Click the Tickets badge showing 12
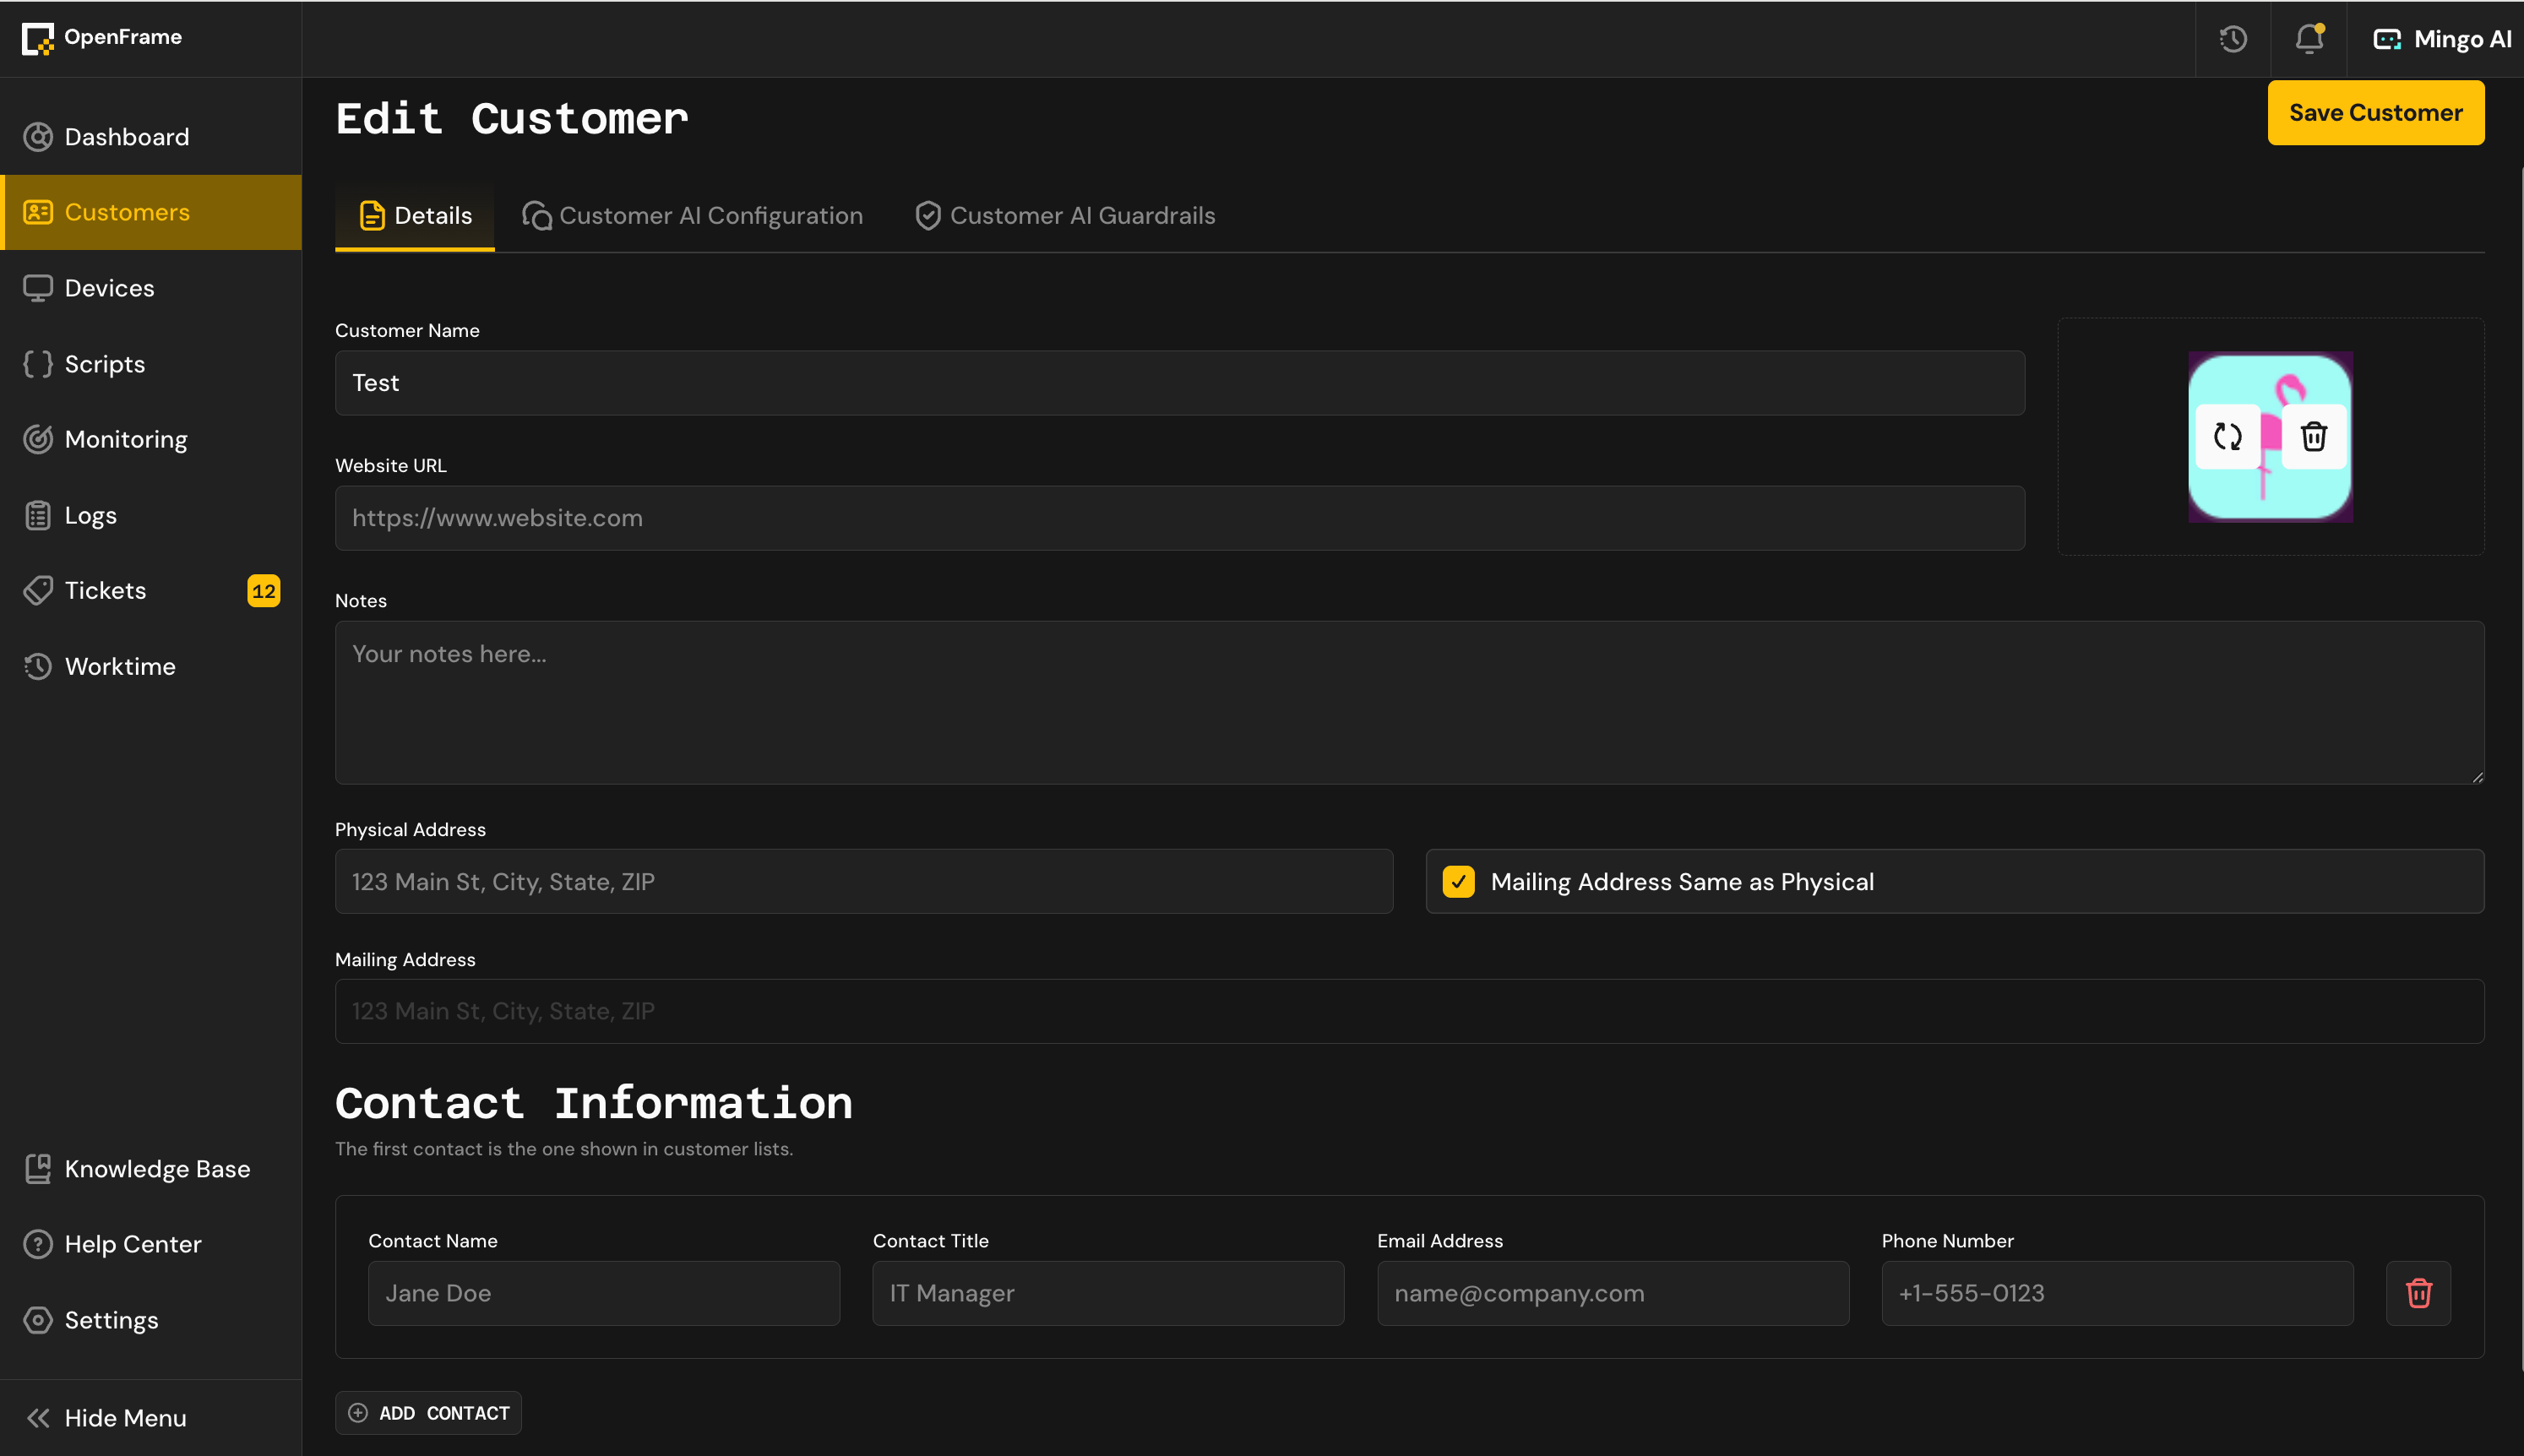Screen dimensions: 2524x1456 pyautogui.click(x=264, y=591)
